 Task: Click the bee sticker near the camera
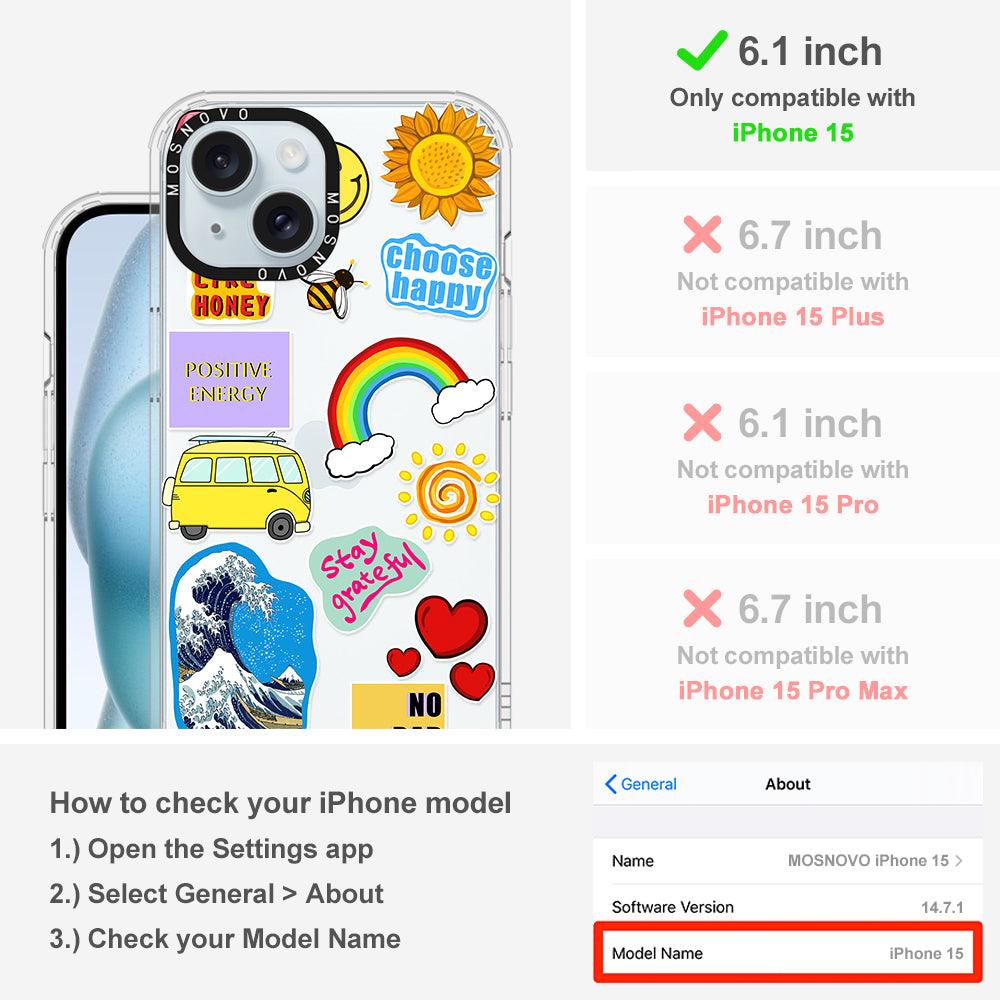[x=336, y=289]
